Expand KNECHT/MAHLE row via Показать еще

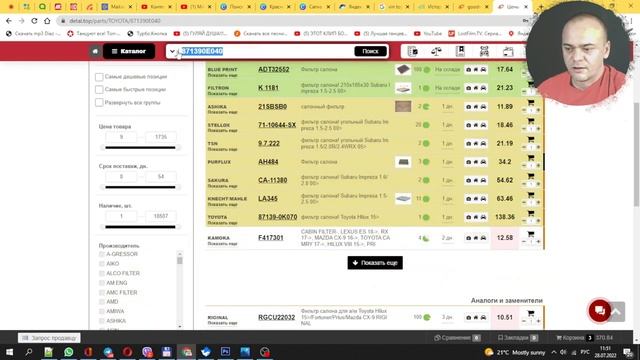tap(222, 204)
